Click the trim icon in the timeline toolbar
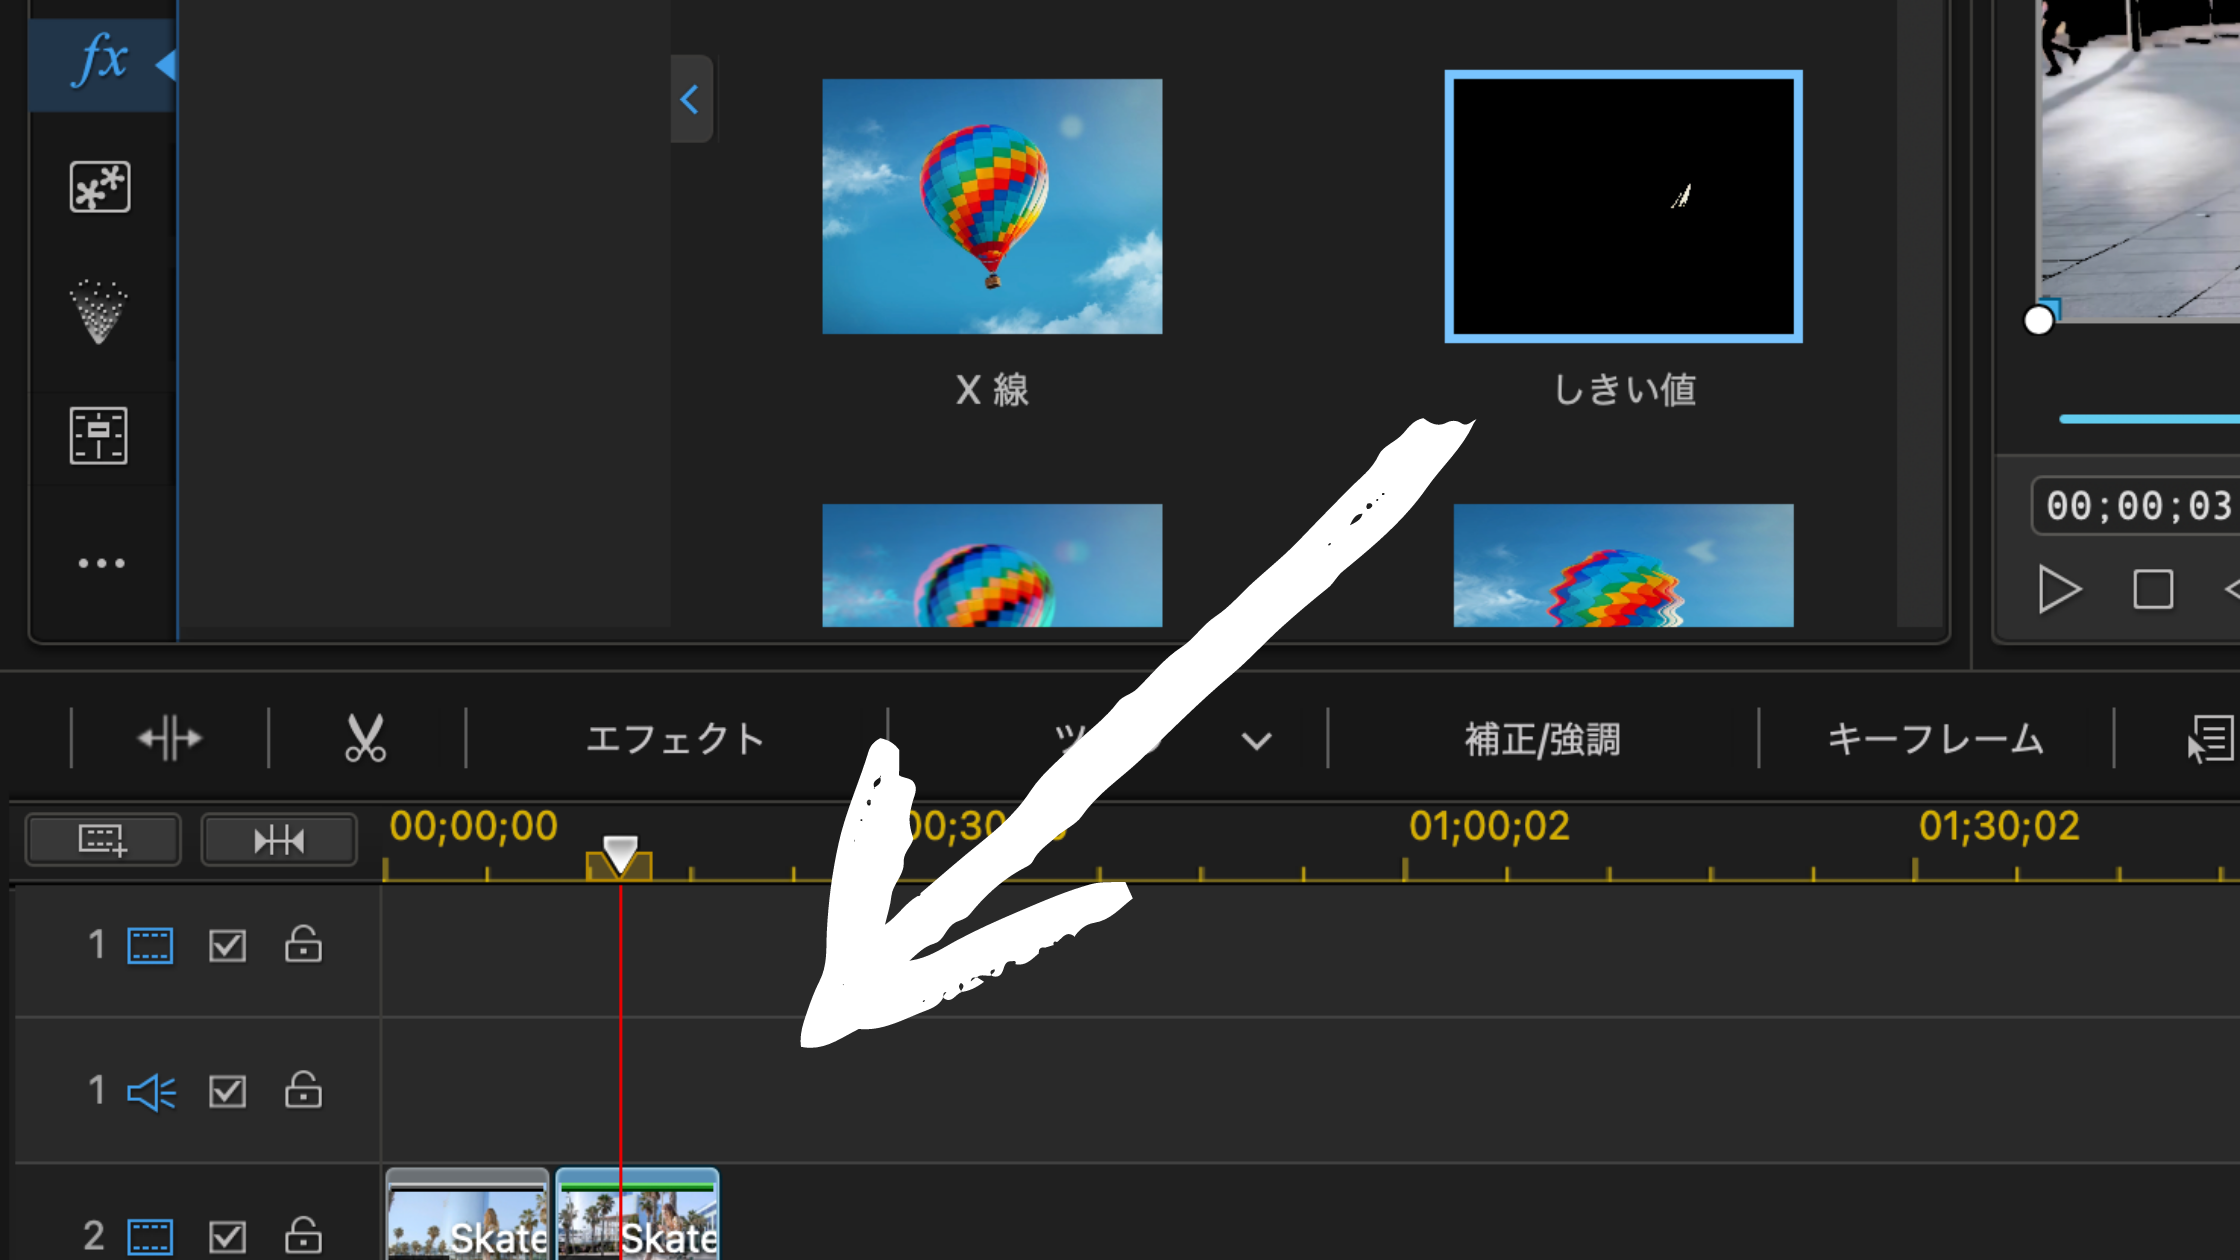 point(169,739)
